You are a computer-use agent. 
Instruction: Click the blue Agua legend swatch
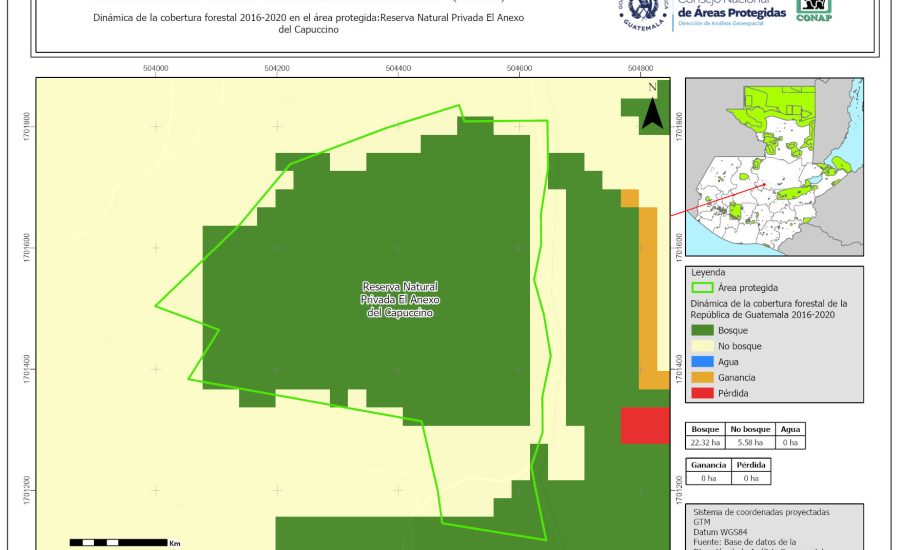[x=703, y=362]
